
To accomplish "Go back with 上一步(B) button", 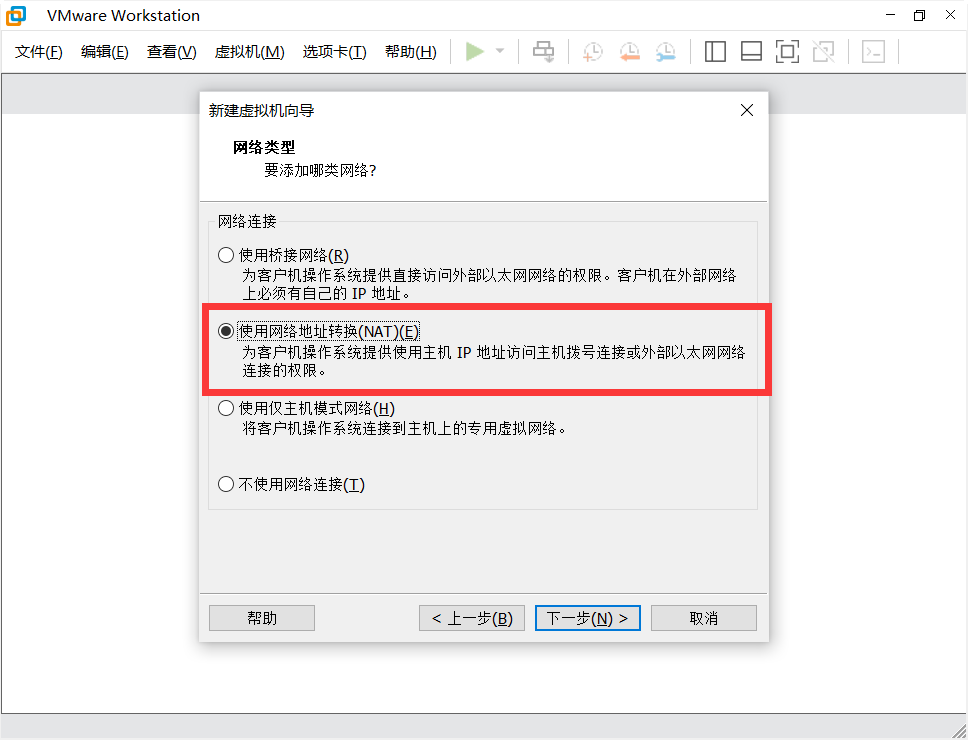I will pyautogui.click(x=472, y=618).
